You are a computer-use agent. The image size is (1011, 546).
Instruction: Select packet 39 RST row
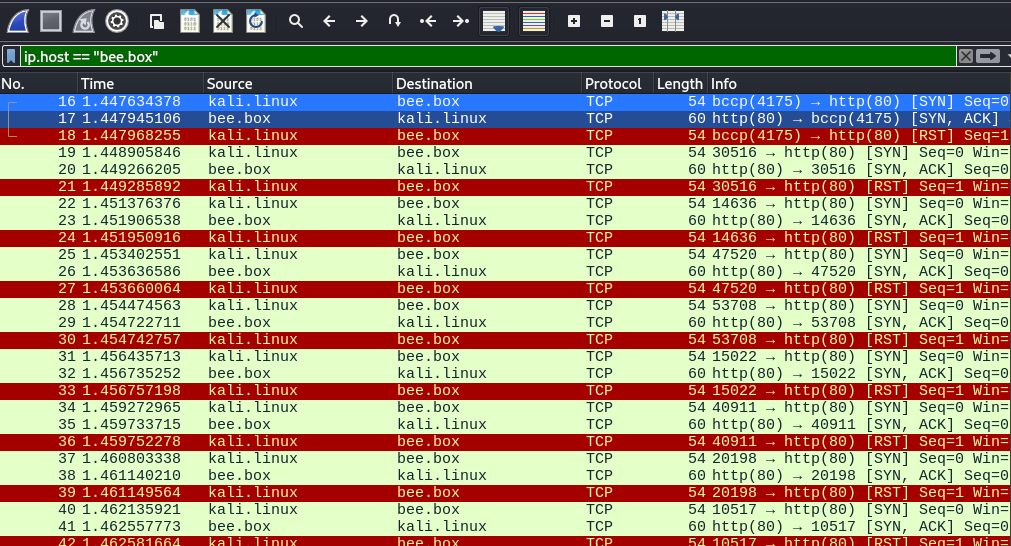[x=506, y=492]
